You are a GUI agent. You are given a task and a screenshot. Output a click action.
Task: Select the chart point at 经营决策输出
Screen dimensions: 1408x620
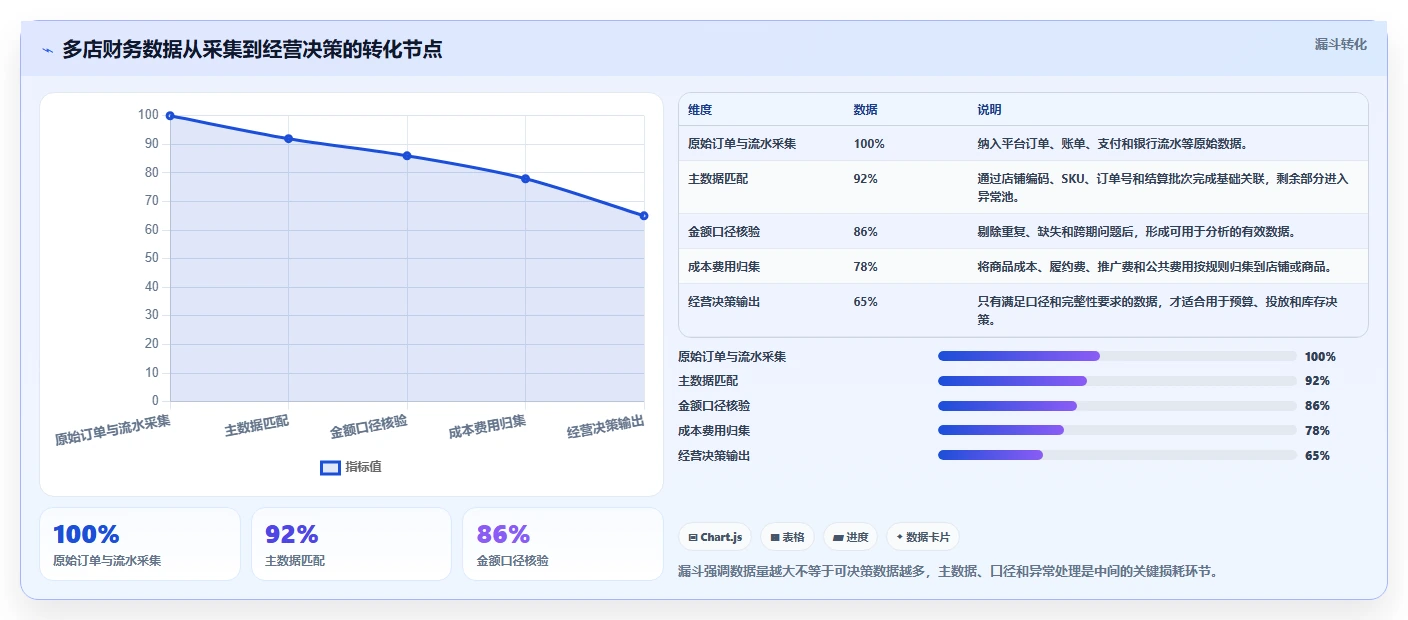(x=644, y=216)
